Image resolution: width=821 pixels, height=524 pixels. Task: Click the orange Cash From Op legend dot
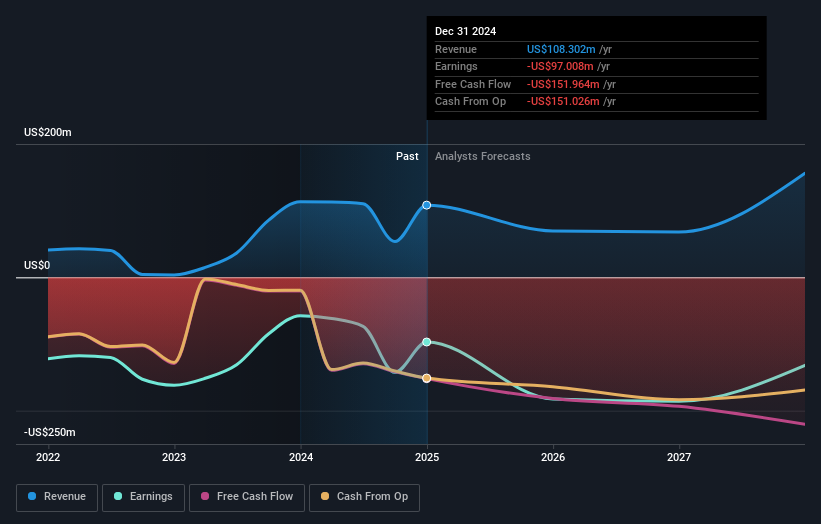[x=325, y=496]
